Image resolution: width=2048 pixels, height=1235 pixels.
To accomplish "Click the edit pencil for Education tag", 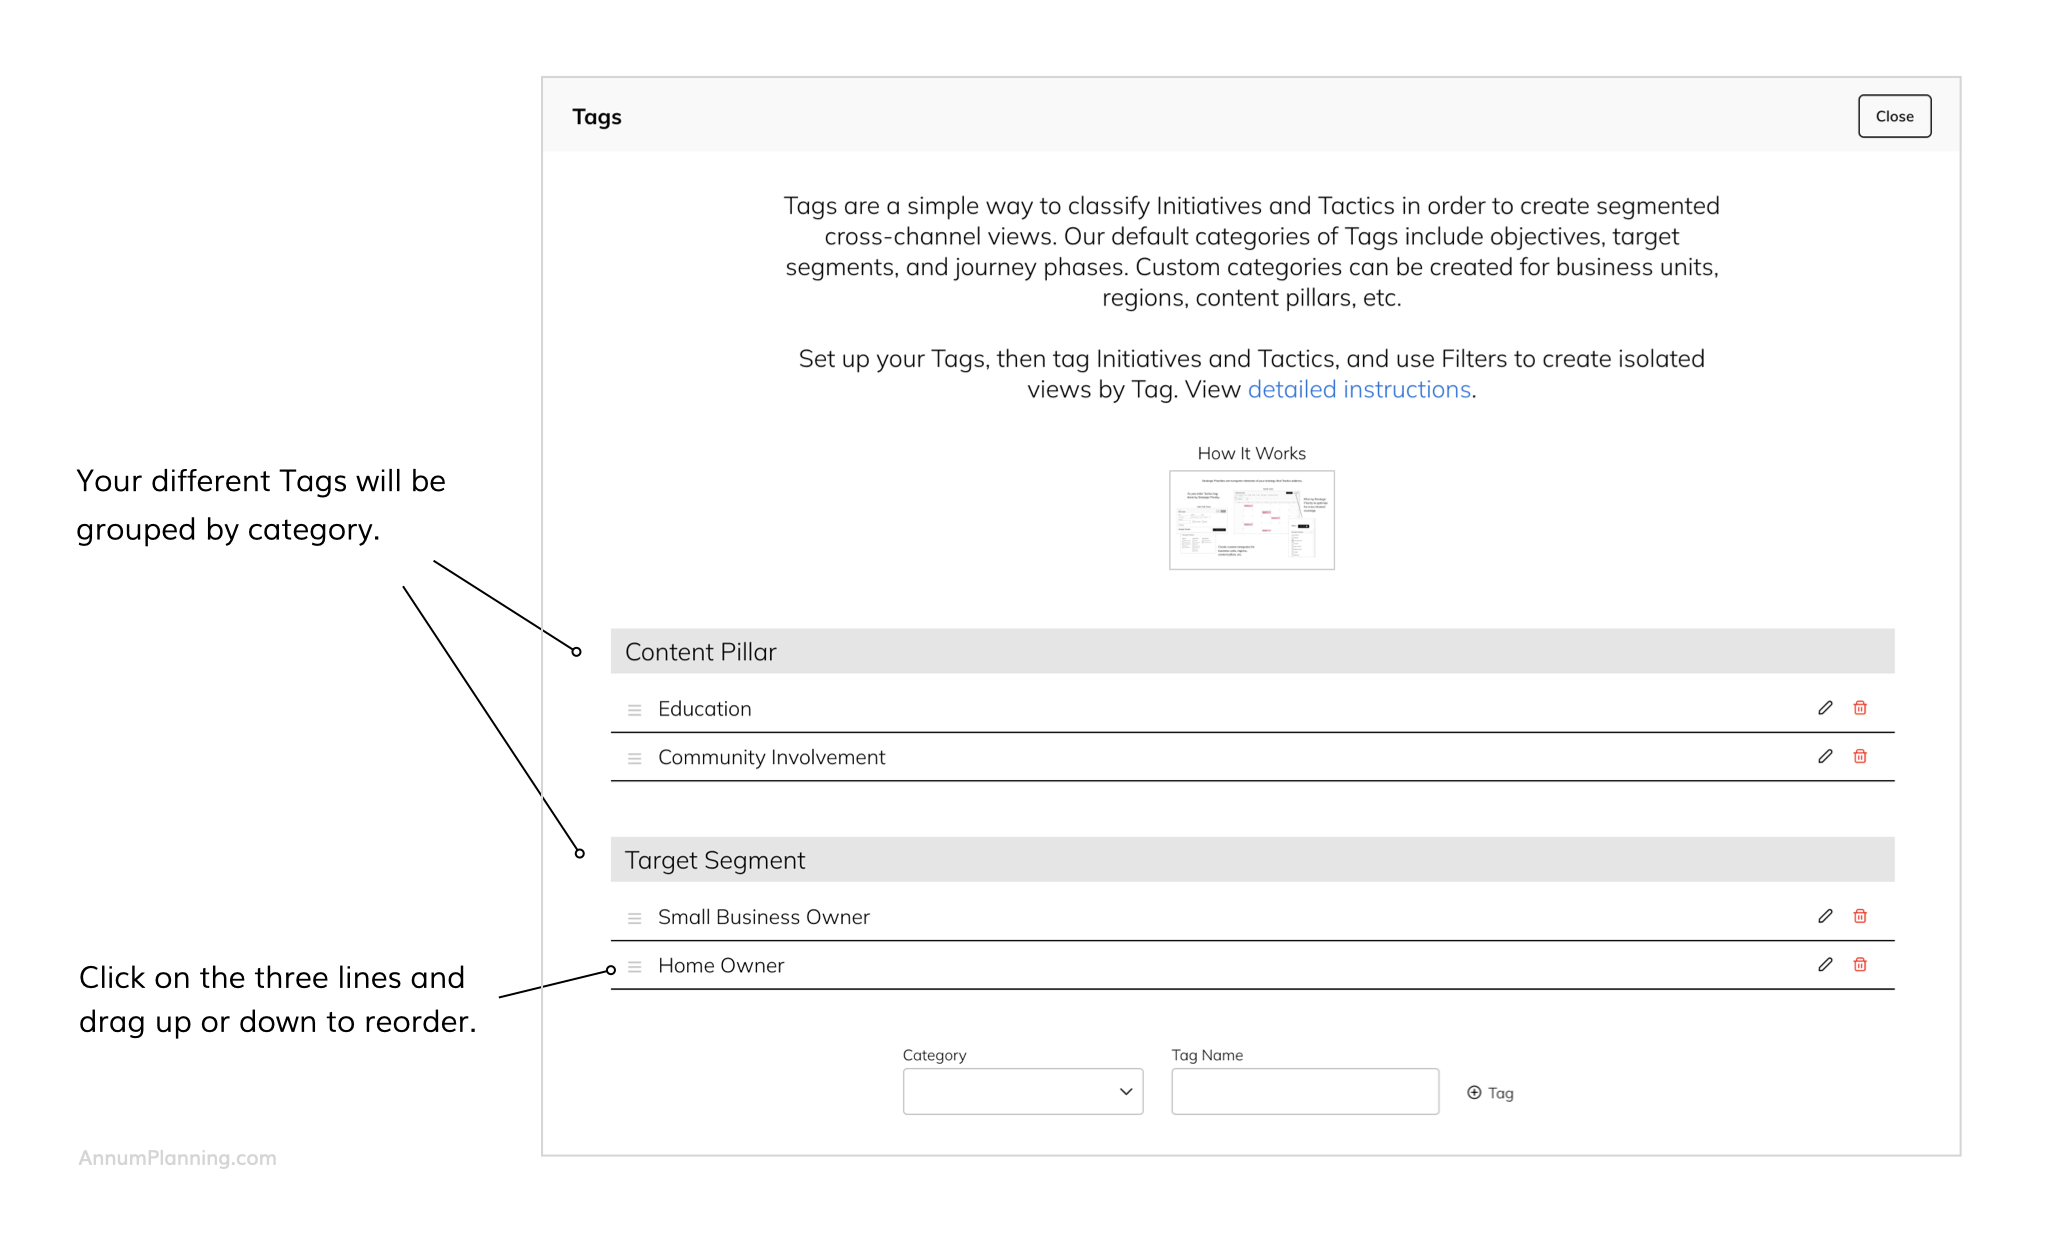I will tap(1825, 708).
